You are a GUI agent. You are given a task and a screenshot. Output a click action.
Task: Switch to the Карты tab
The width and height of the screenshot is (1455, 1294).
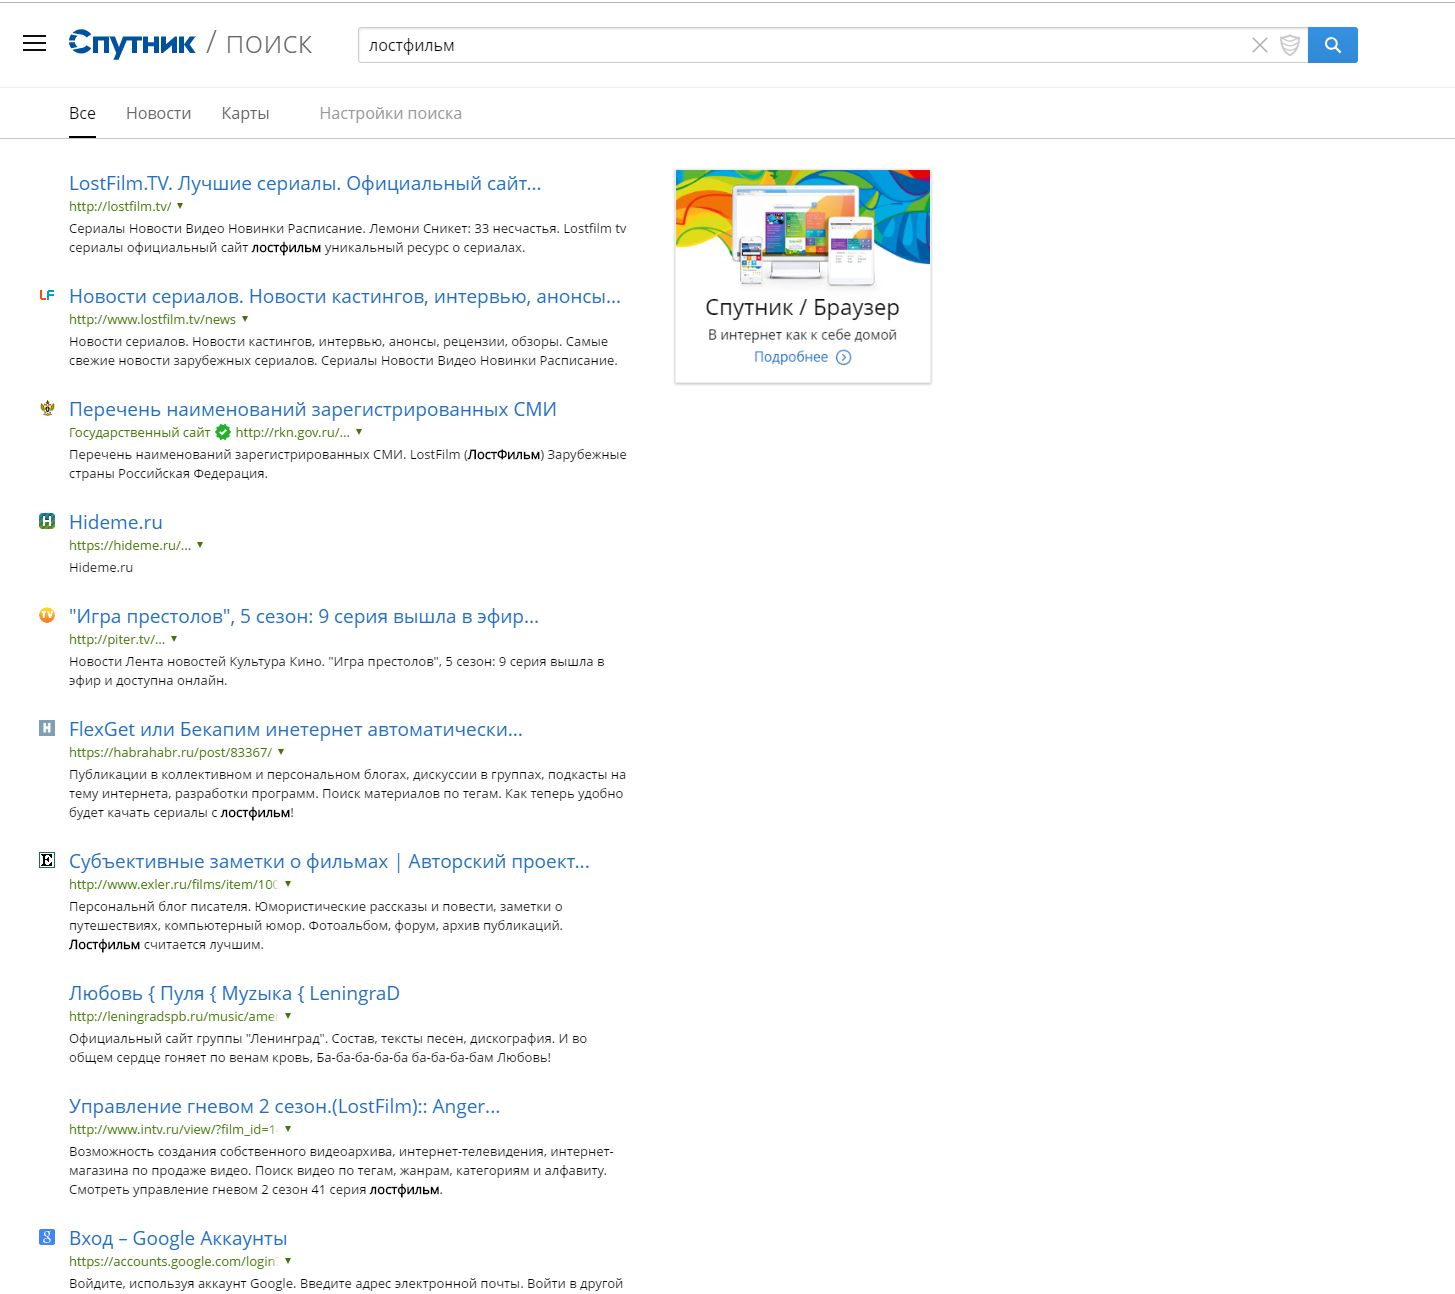245,113
